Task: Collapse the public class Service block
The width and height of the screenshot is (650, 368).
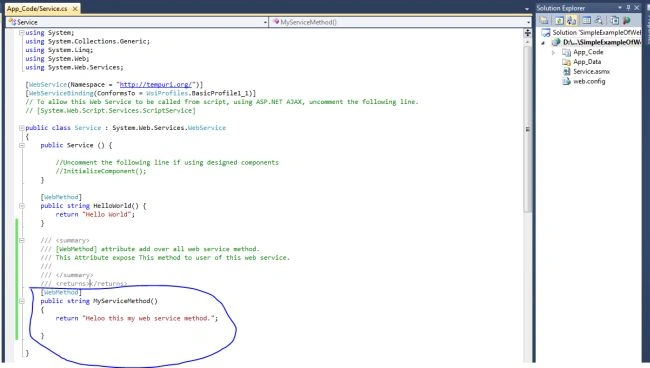Action: [x=22, y=128]
